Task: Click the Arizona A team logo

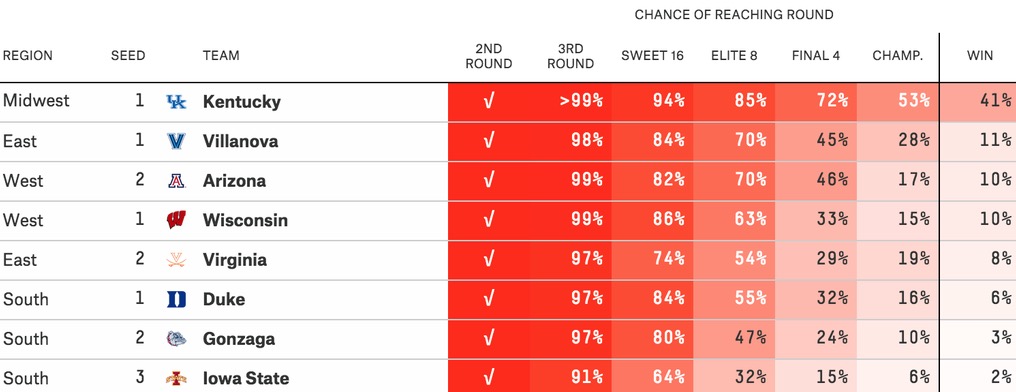Action: click(x=176, y=181)
